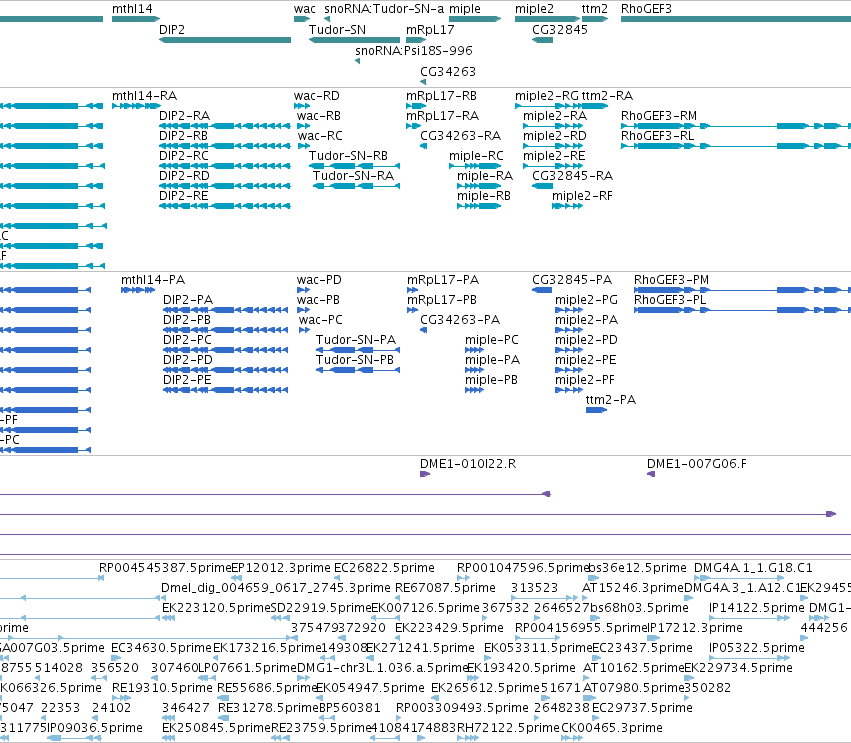Click EST EC26822.5prime label
Screen dimensions: 851x743
[x=384, y=568]
